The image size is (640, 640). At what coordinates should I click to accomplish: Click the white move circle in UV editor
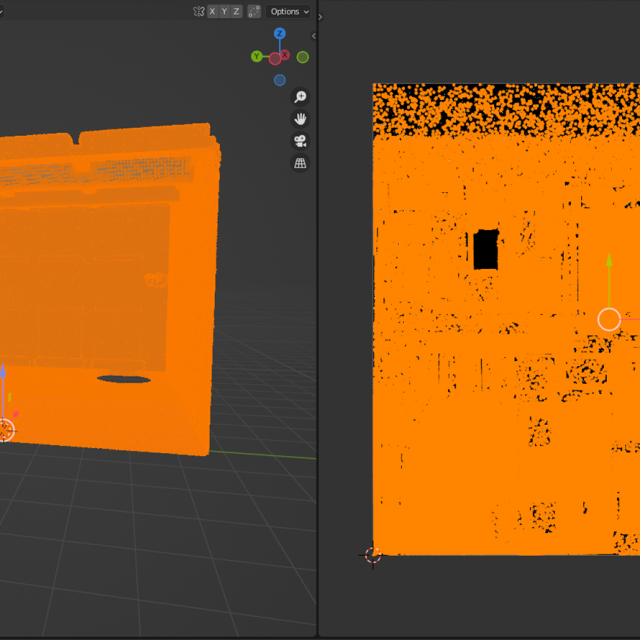pyautogui.click(x=609, y=319)
